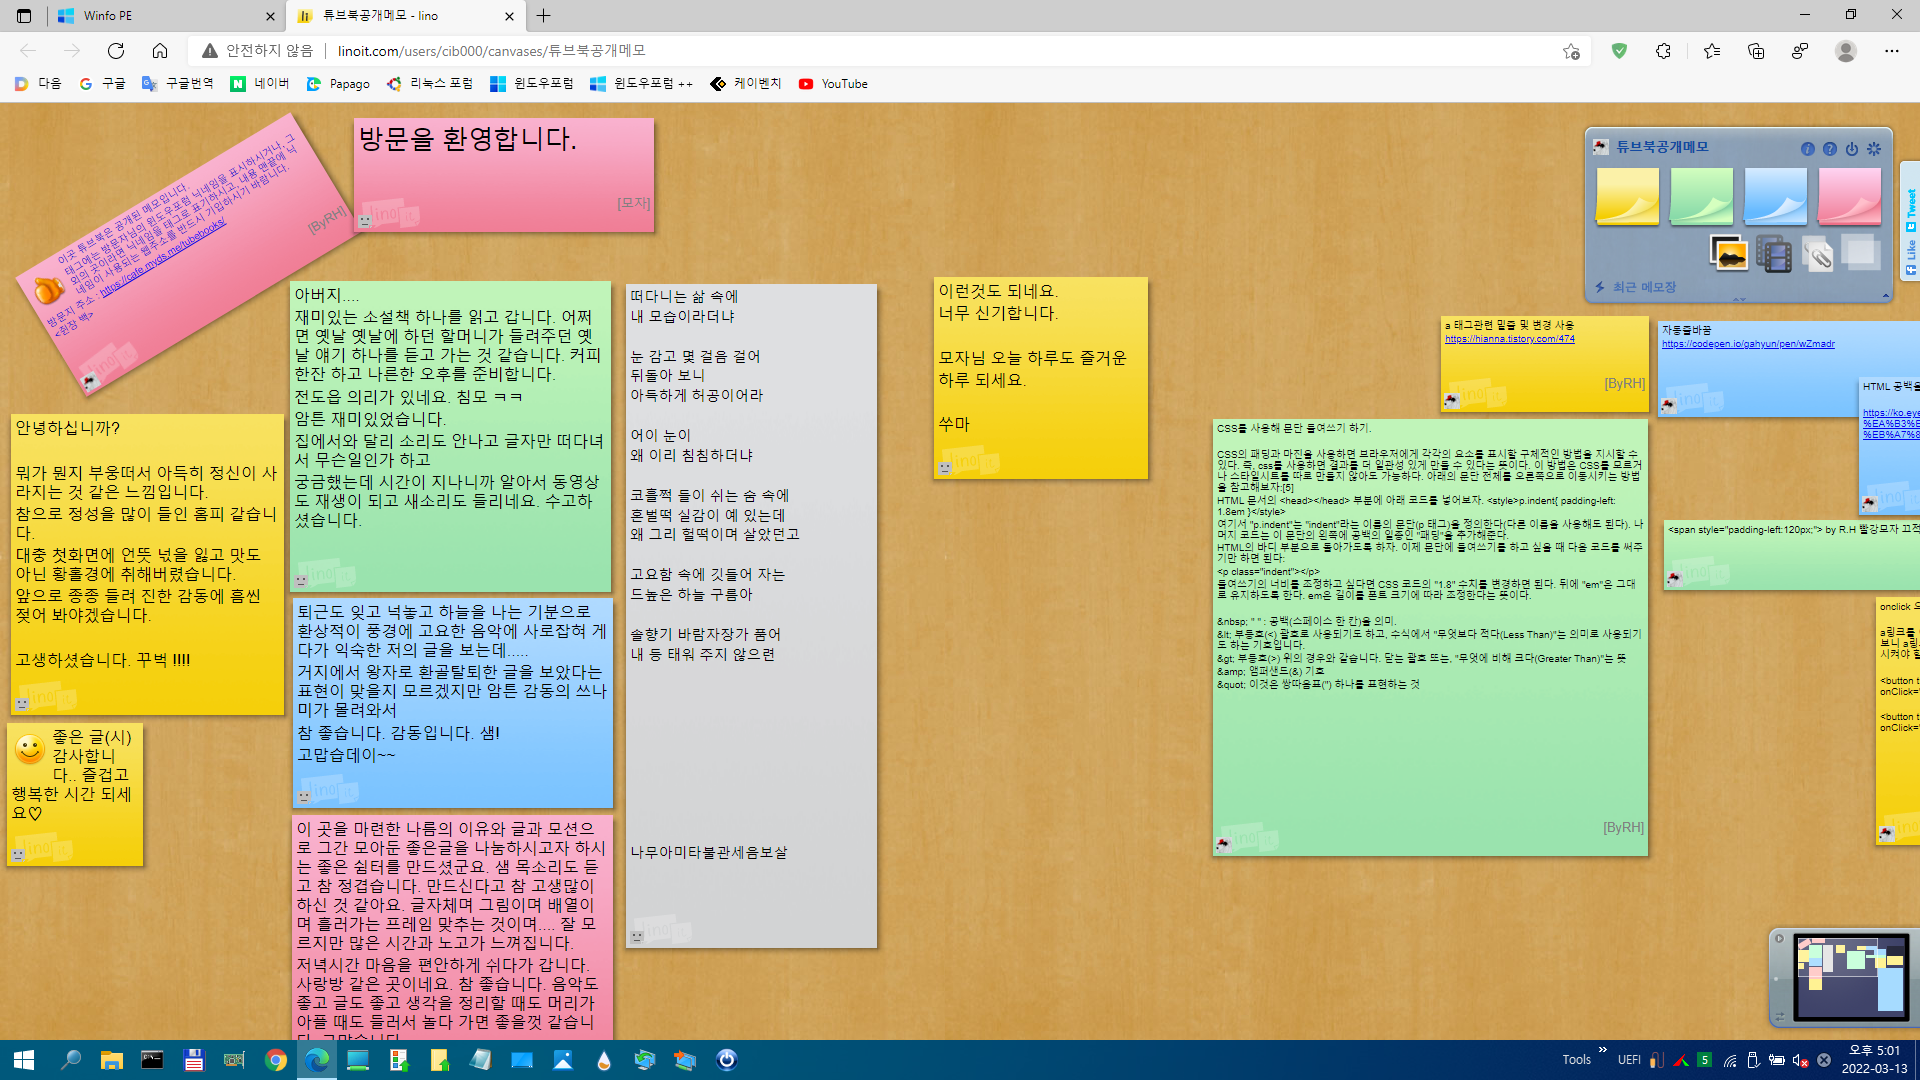Open the clock showing 오후 5:01
1920x1080 pixels.
click(1874, 1059)
